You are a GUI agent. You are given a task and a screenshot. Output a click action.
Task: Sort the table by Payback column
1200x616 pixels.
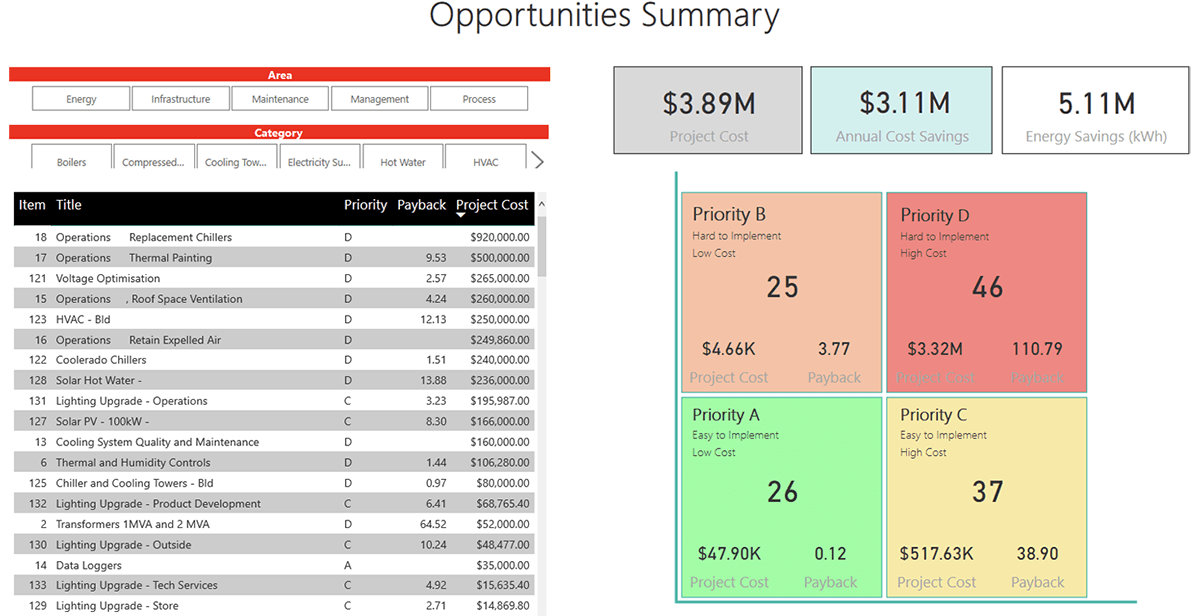(x=421, y=205)
